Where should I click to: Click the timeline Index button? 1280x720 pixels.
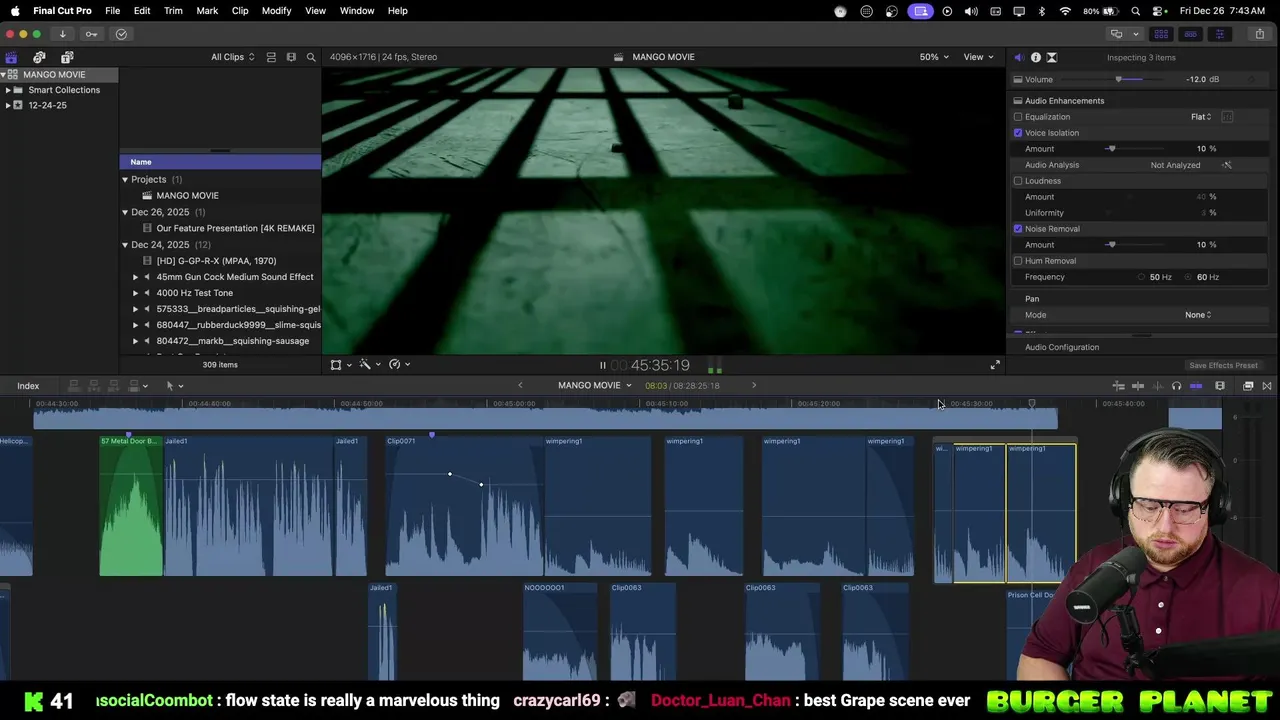click(28, 386)
